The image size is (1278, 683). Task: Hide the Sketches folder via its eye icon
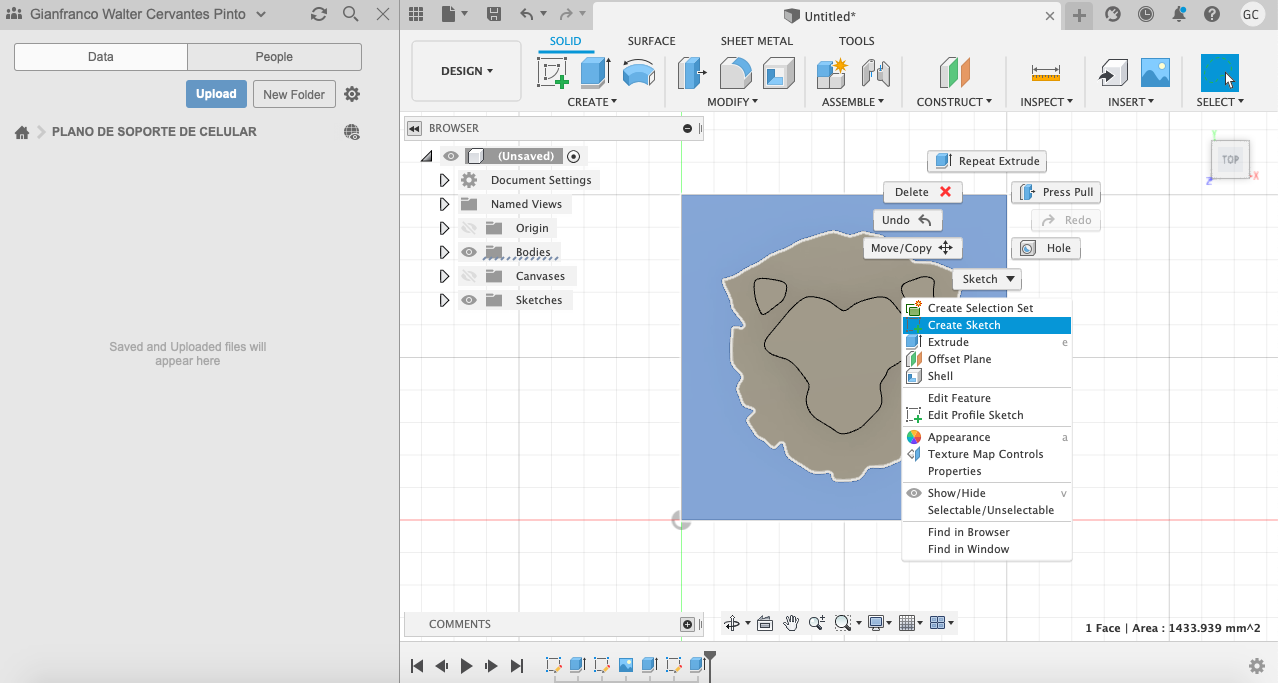(468, 300)
